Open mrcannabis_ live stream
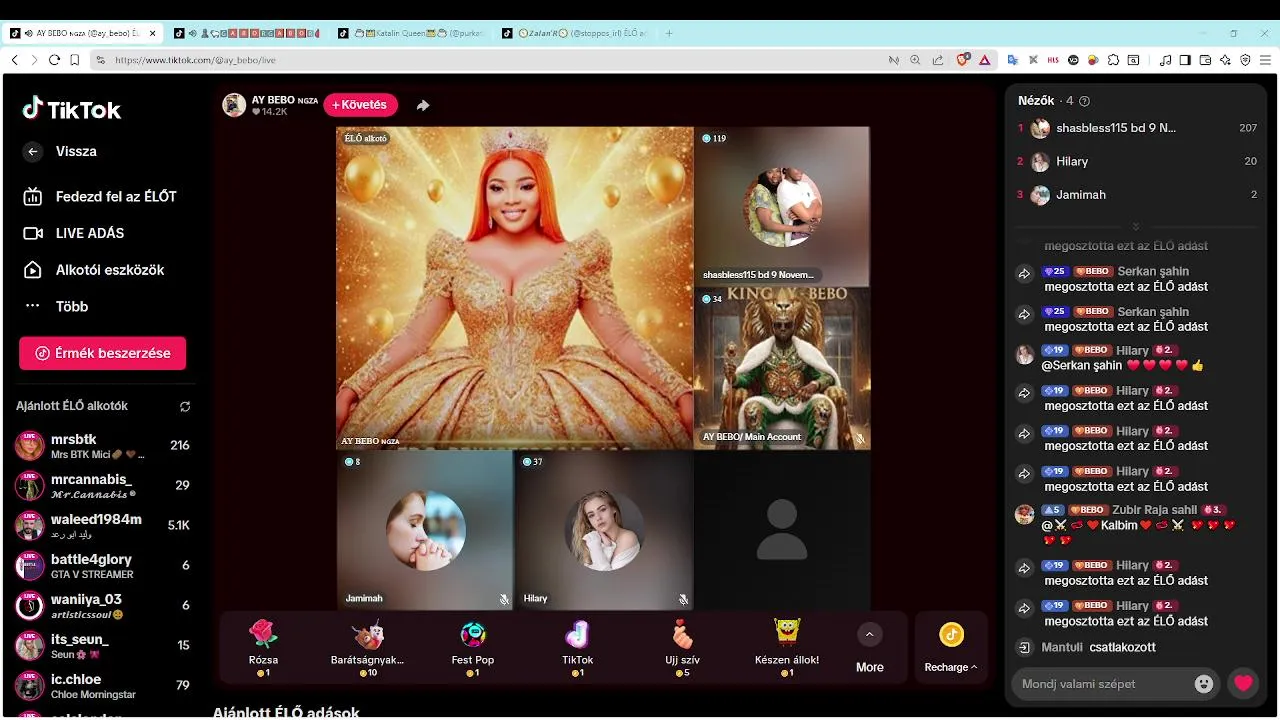1280x720 pixels. [x=103, y=486]
